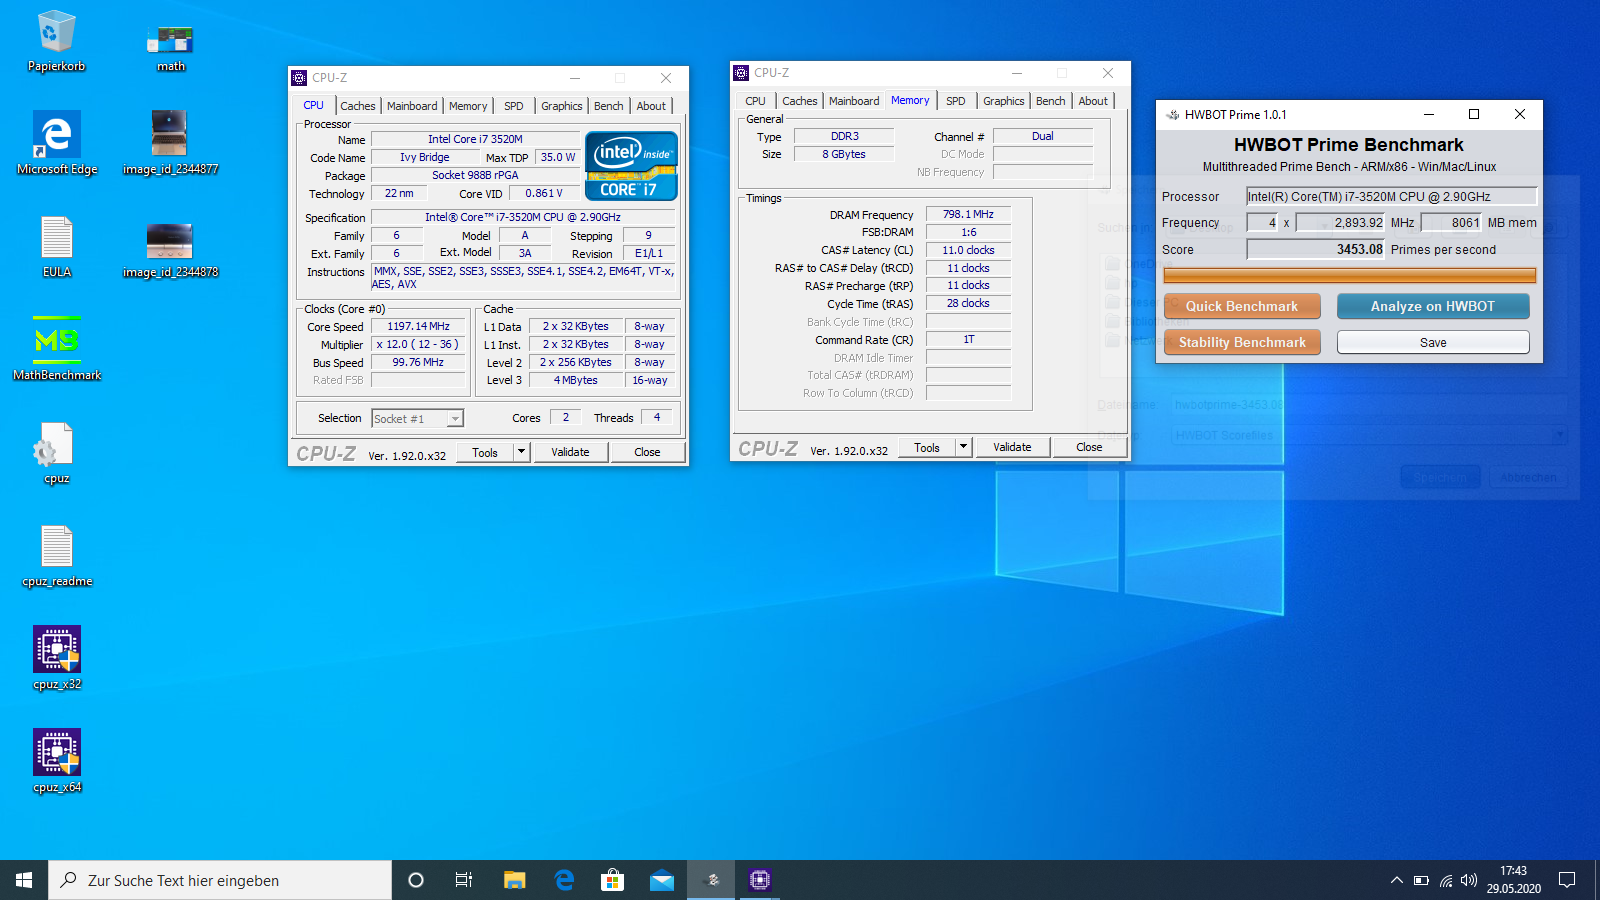This screenshot has width=1600, height=900.
Task: Open Memory tab in left CPU-Z window
Action: pyautogui.click(x=468, y=106)
